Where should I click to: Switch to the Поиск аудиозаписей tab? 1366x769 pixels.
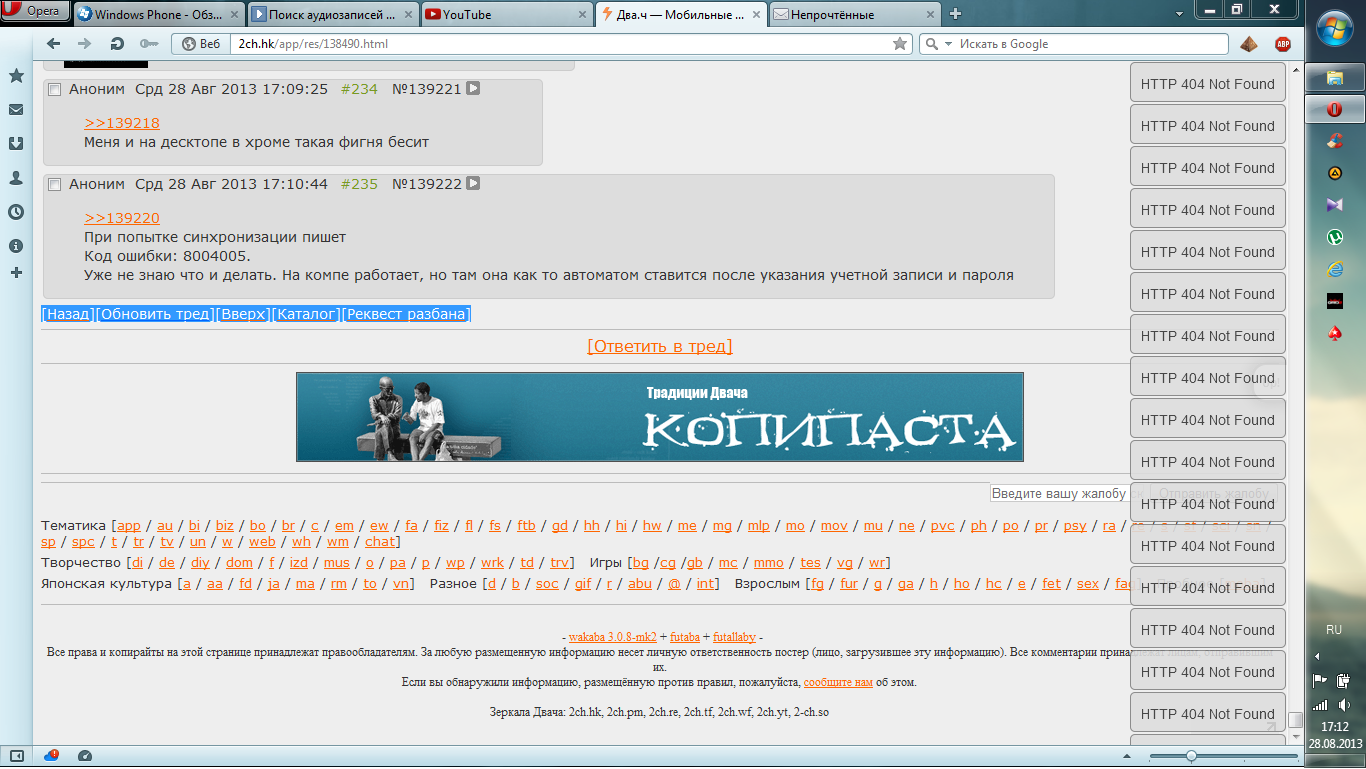point(332,14)
